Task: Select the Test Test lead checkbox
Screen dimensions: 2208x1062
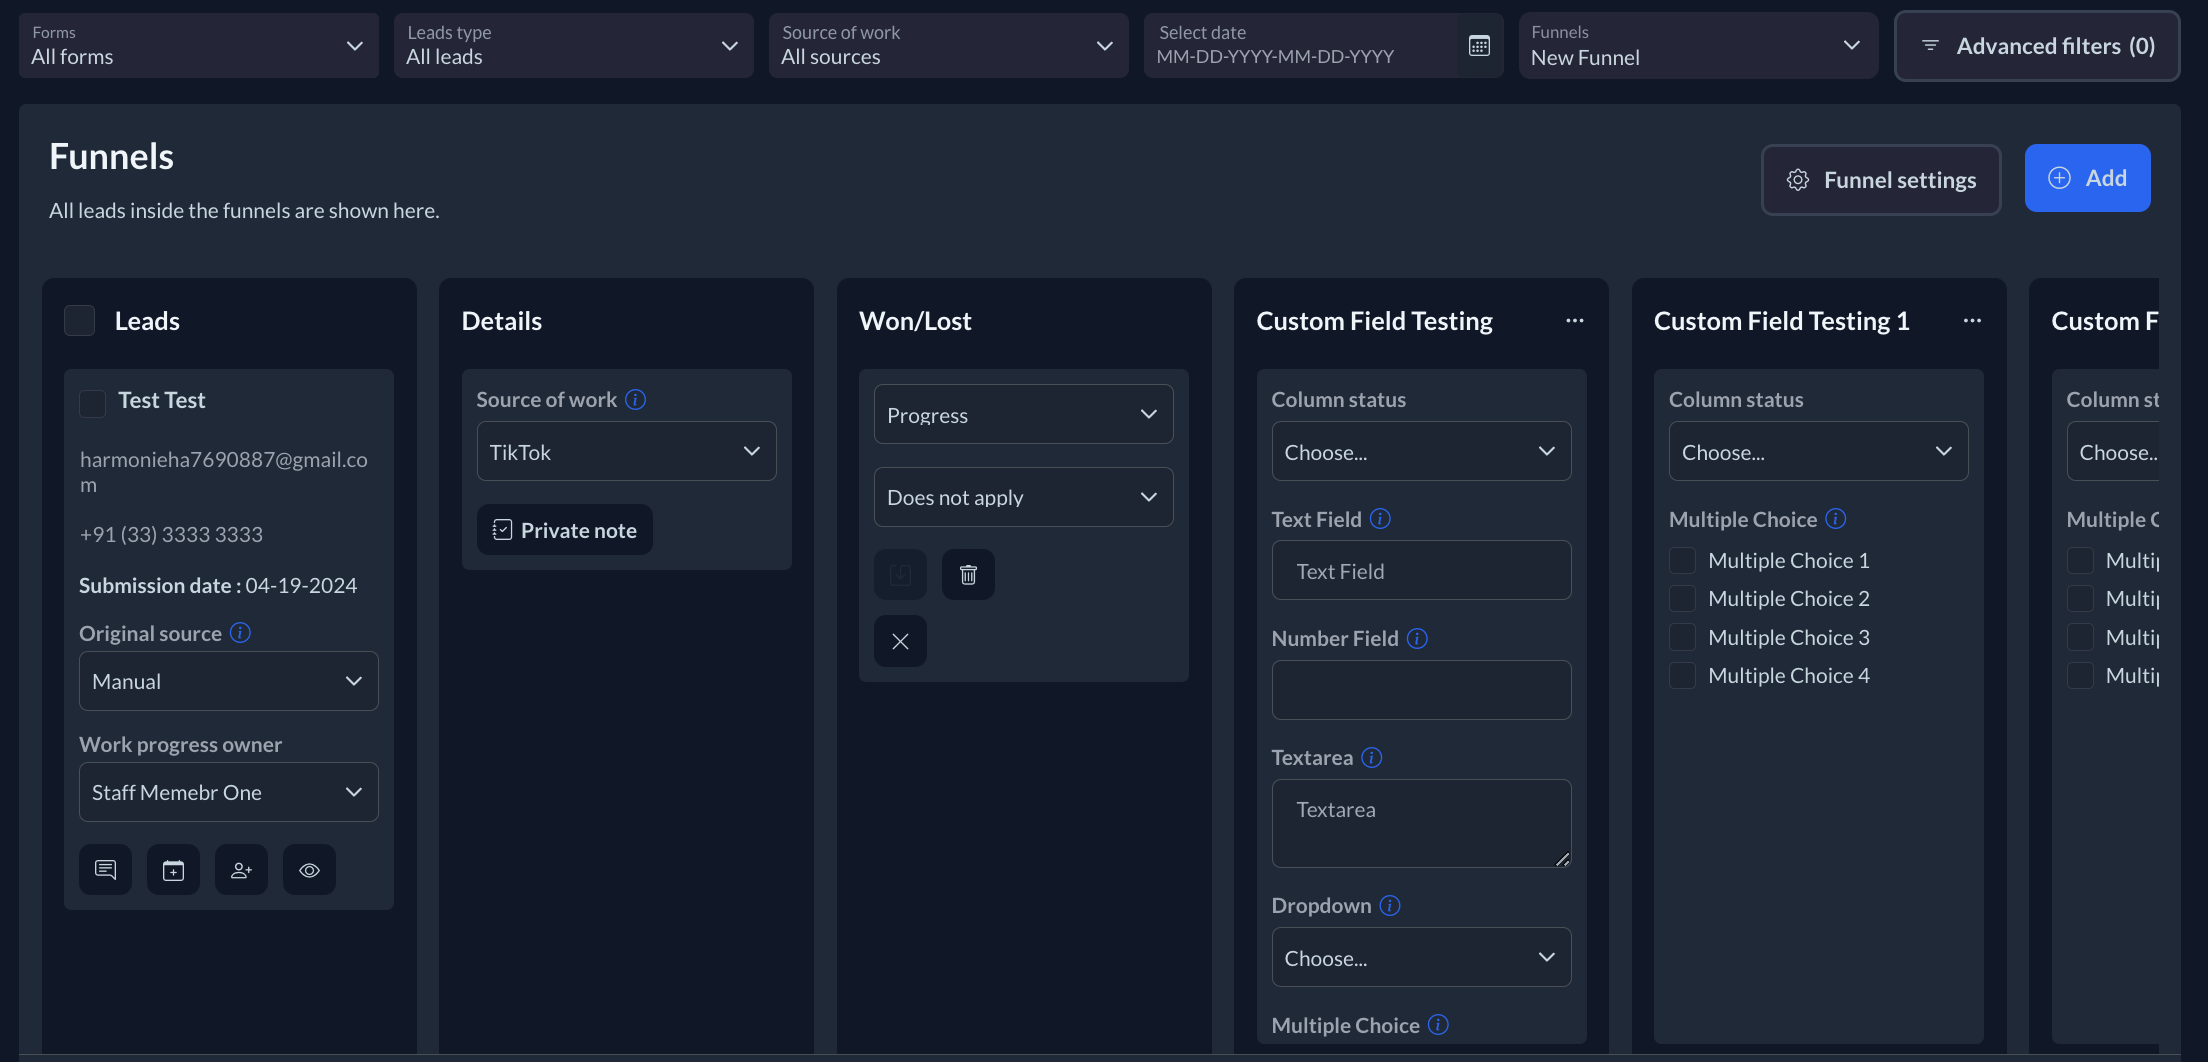Action: point(92,403)
